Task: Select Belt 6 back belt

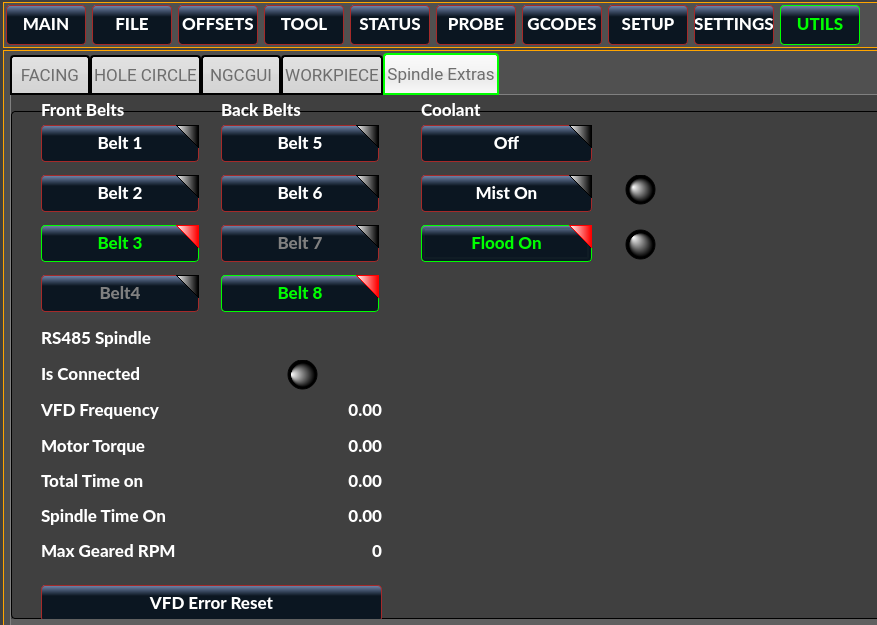Action: [x=300, y=193]
